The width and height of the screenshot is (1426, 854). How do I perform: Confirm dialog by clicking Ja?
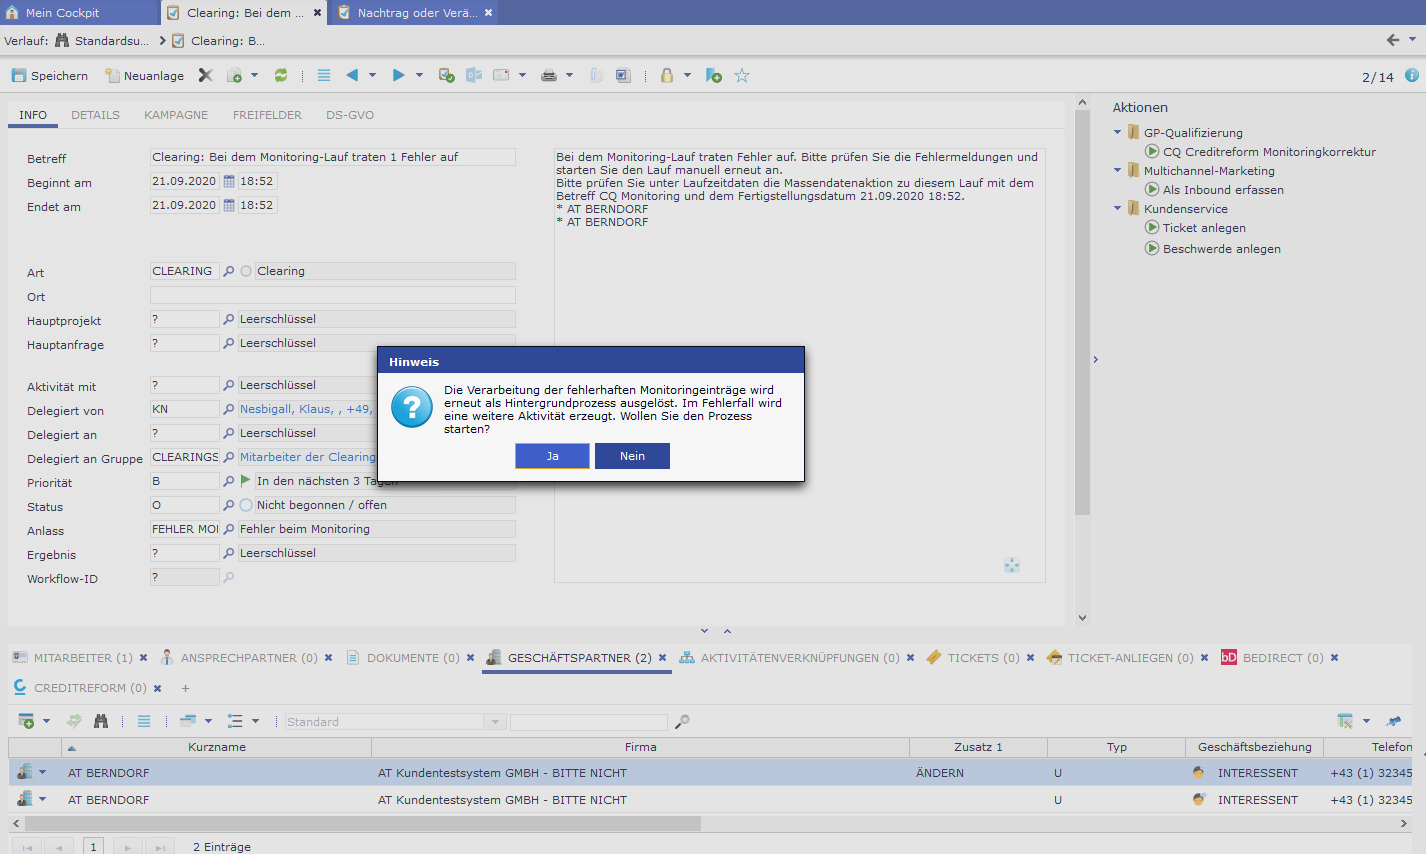(x=552, y=456)
